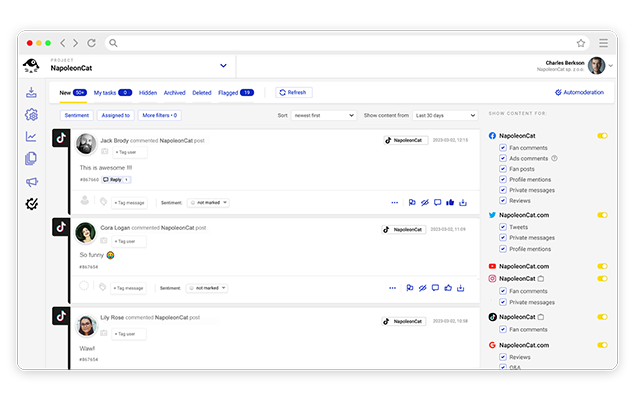Image resolution: width=640 pixels, height=411 pixels.
Task: Switch to the Archived tab
Action: (175, 92)
